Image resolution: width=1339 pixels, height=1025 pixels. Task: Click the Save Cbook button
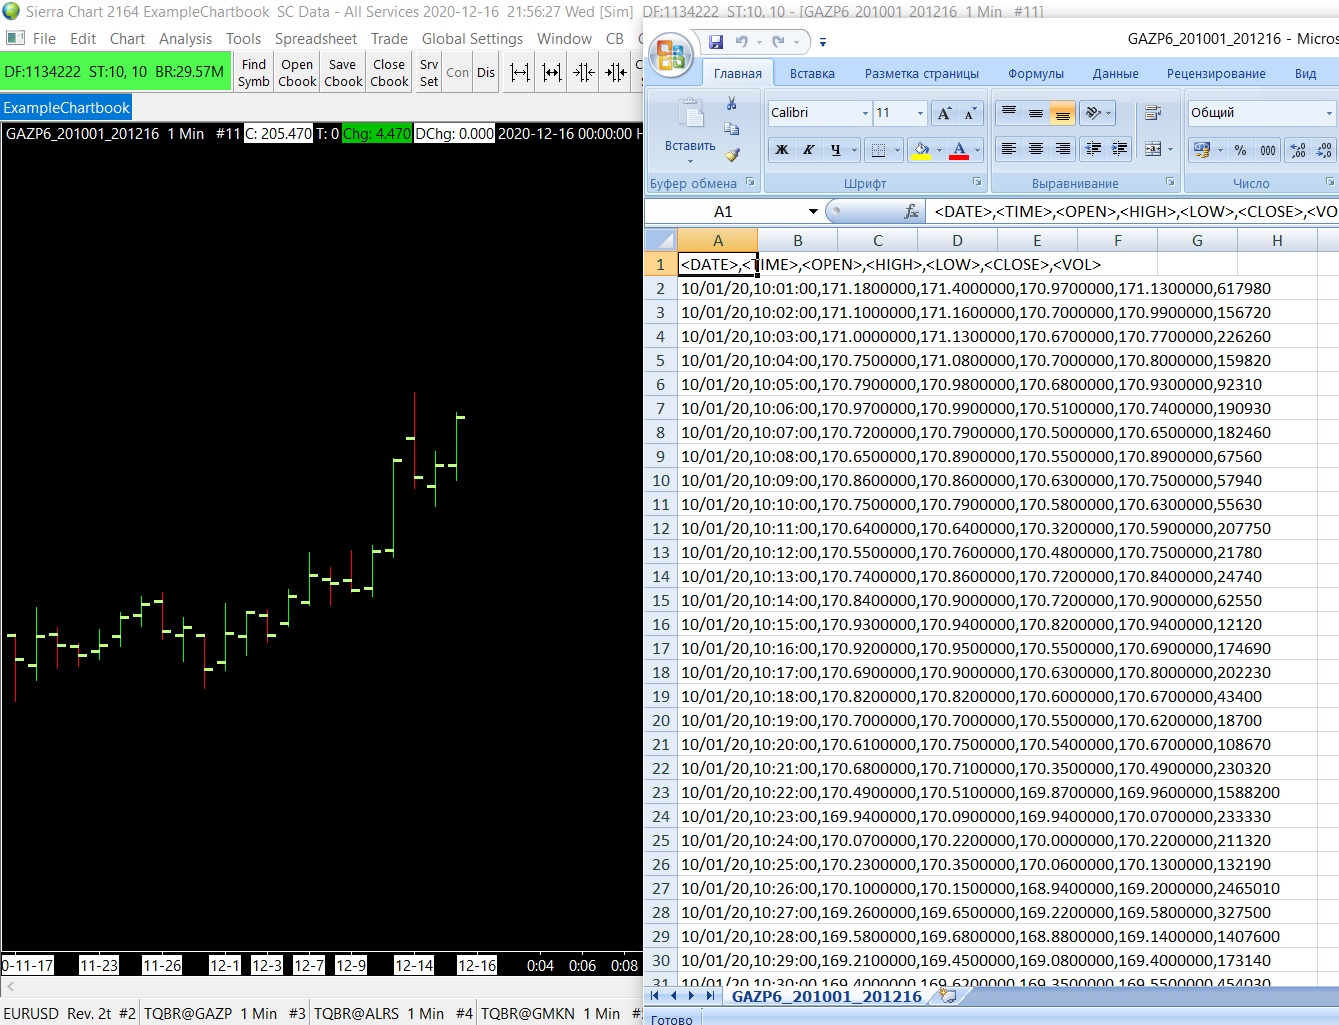(x=343, y=72)
